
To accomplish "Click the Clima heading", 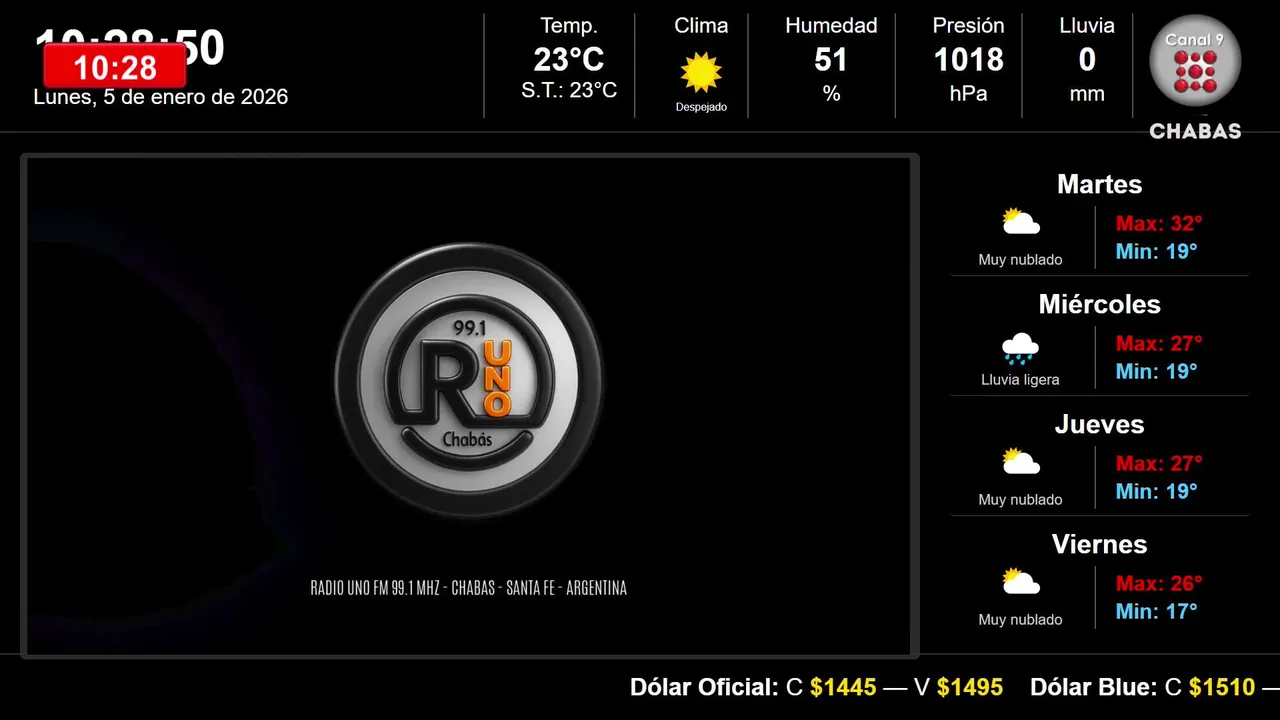I will point(701,26).
